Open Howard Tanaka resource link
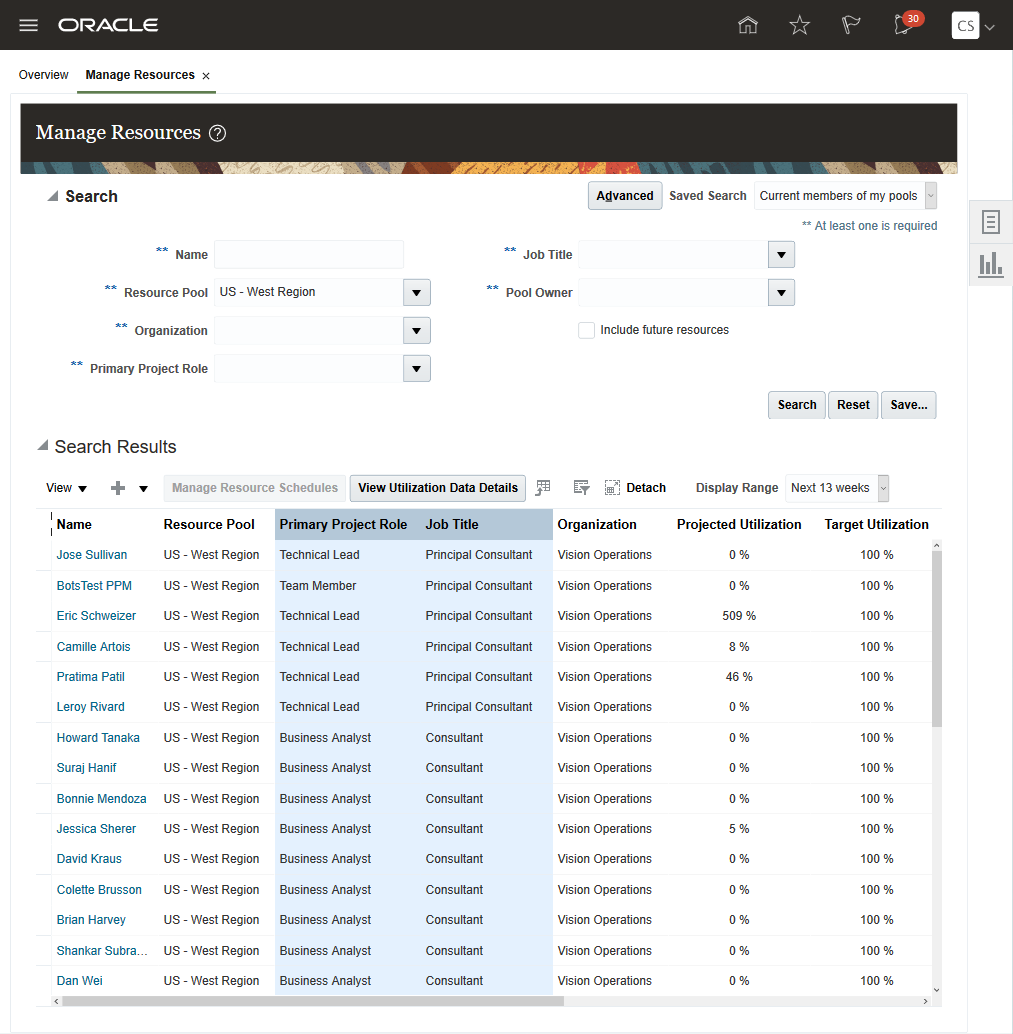This screenshot has height=1034, width=1013. click(x=98, y=738)
